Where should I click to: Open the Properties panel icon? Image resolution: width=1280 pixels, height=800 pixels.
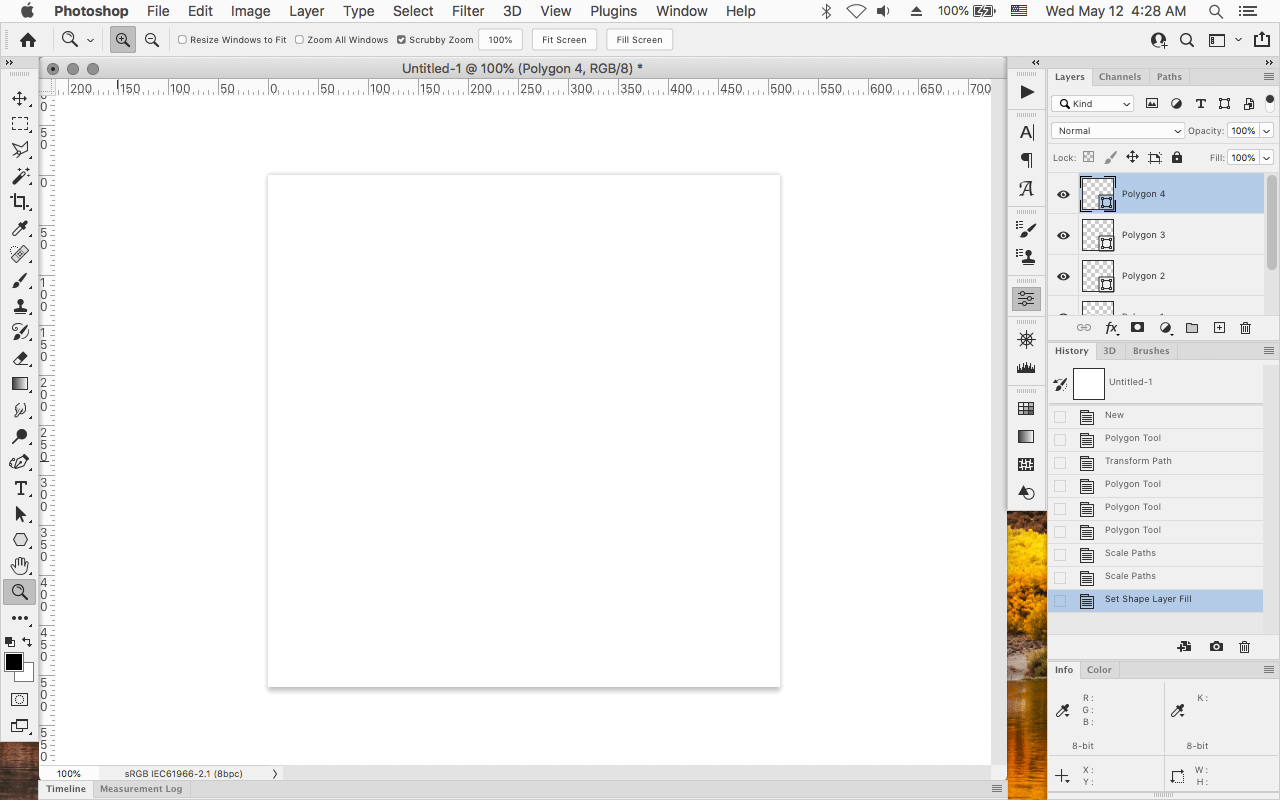[1026, 297]
